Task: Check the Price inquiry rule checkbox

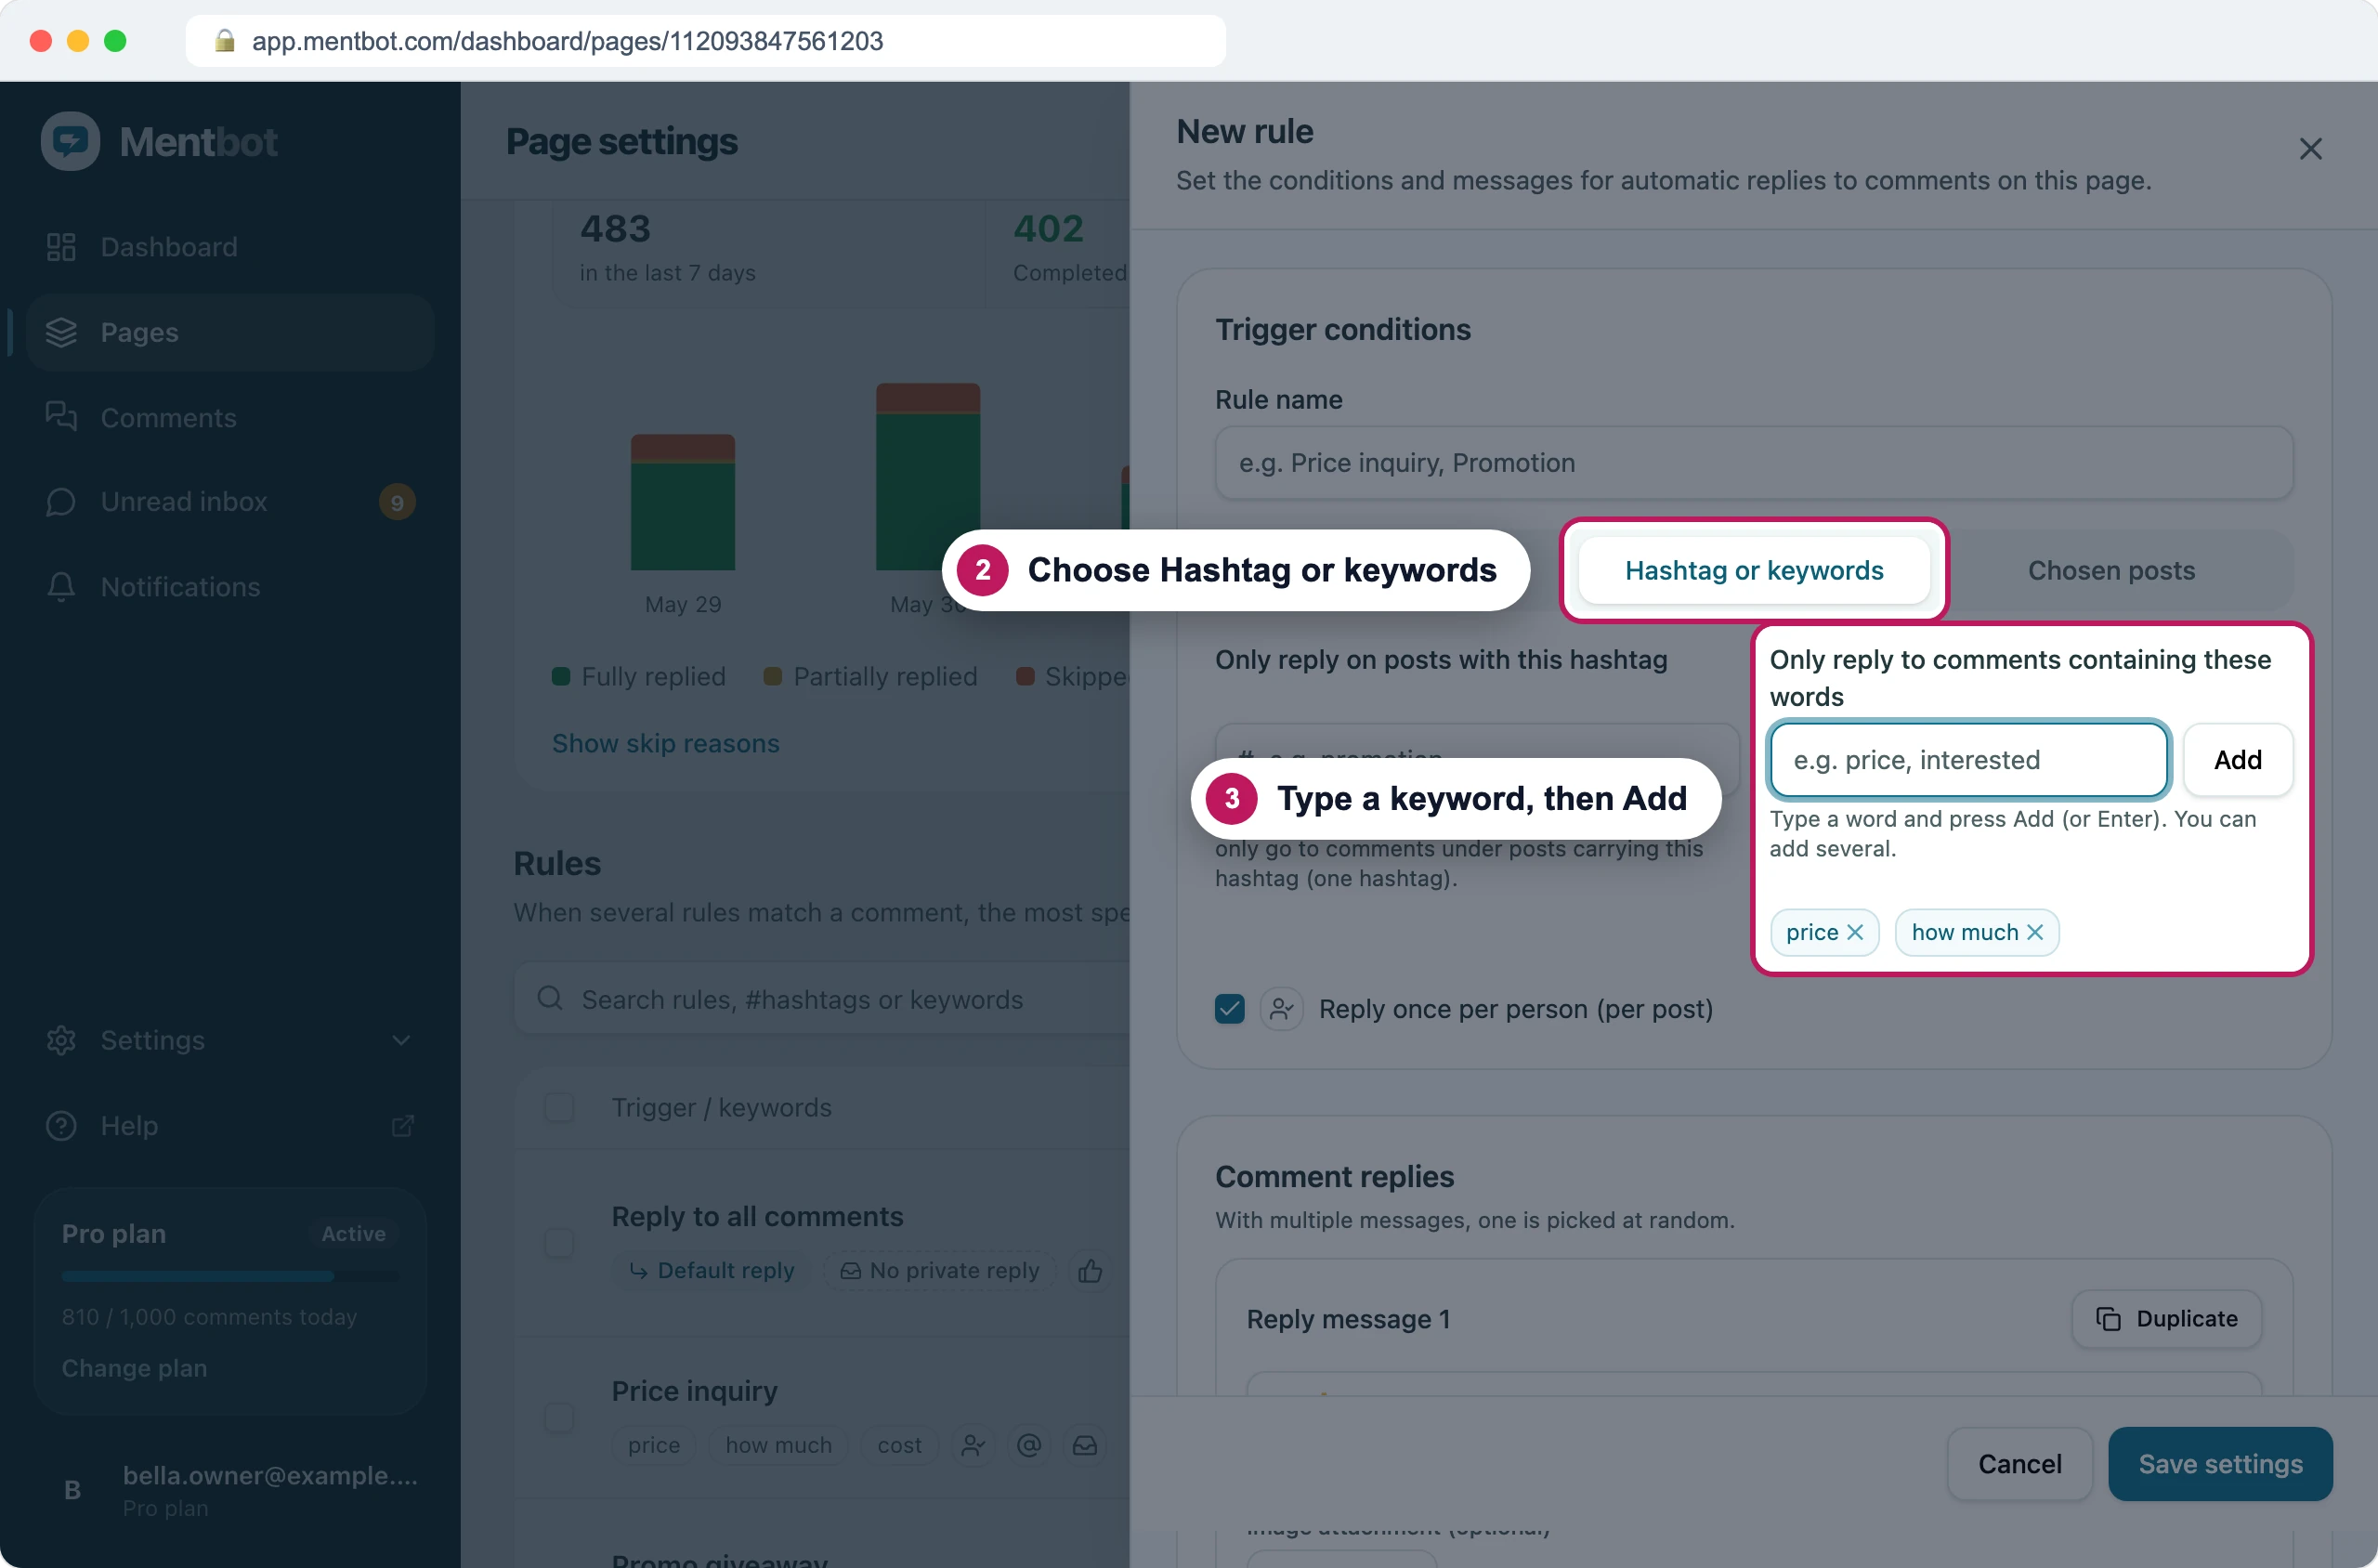Action: (559, 1417)
